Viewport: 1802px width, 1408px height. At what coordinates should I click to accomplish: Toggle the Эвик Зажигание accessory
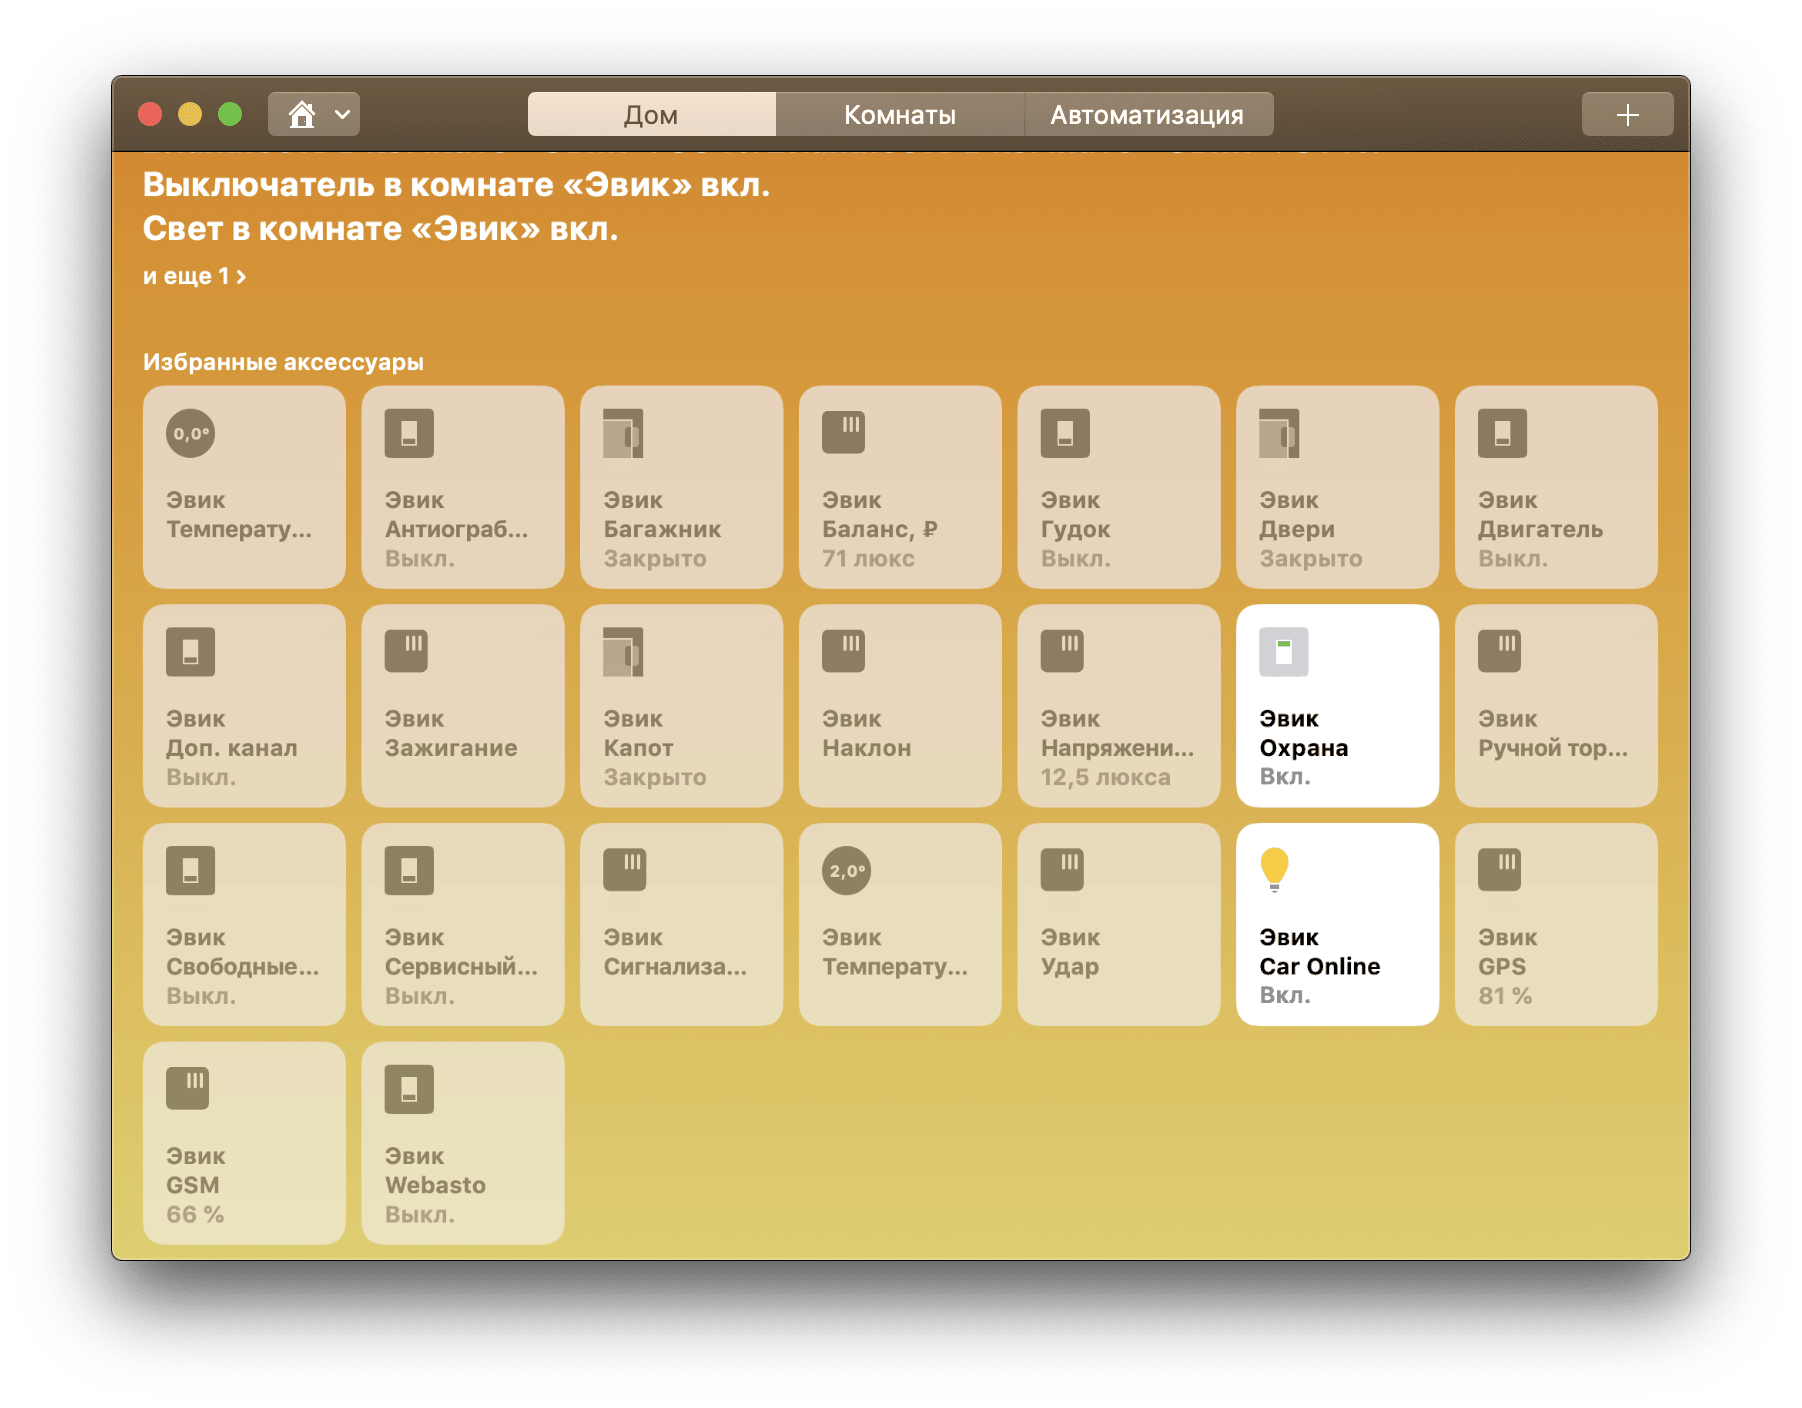(462, 705)
